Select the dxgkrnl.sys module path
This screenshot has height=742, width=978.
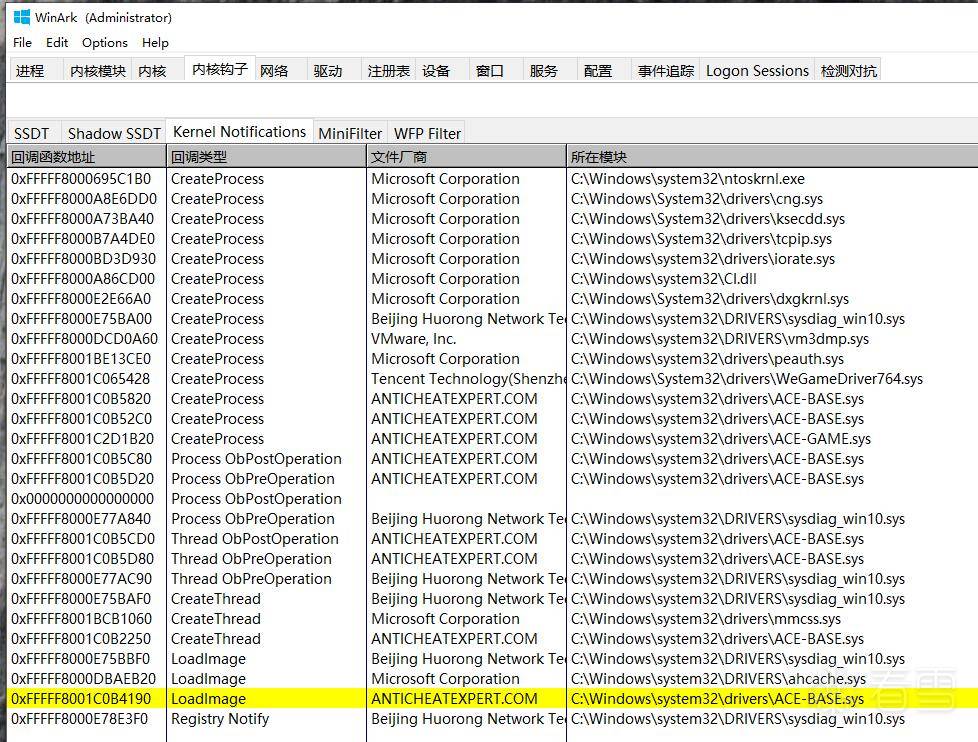[710, 299]
